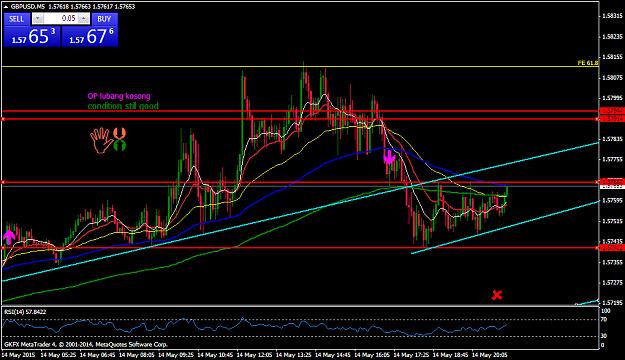
Task: Click the '14 May 13:25' time axis label
Action: 294,355
